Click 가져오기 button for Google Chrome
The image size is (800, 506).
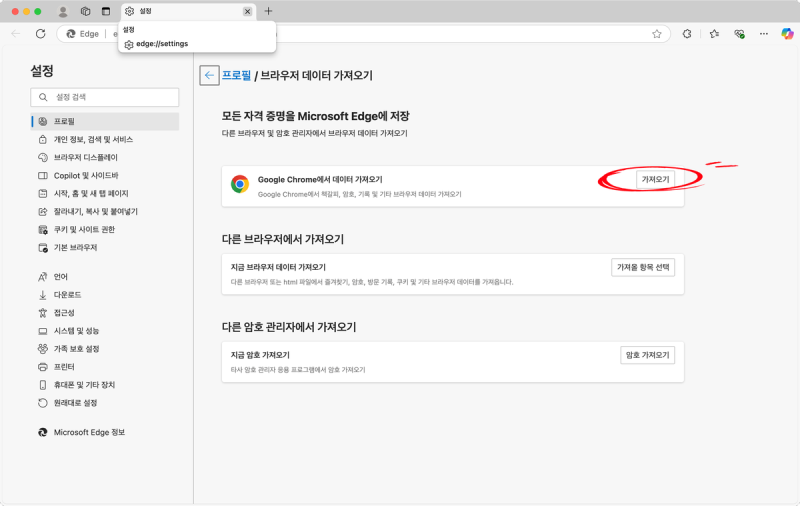pos(655,180)
